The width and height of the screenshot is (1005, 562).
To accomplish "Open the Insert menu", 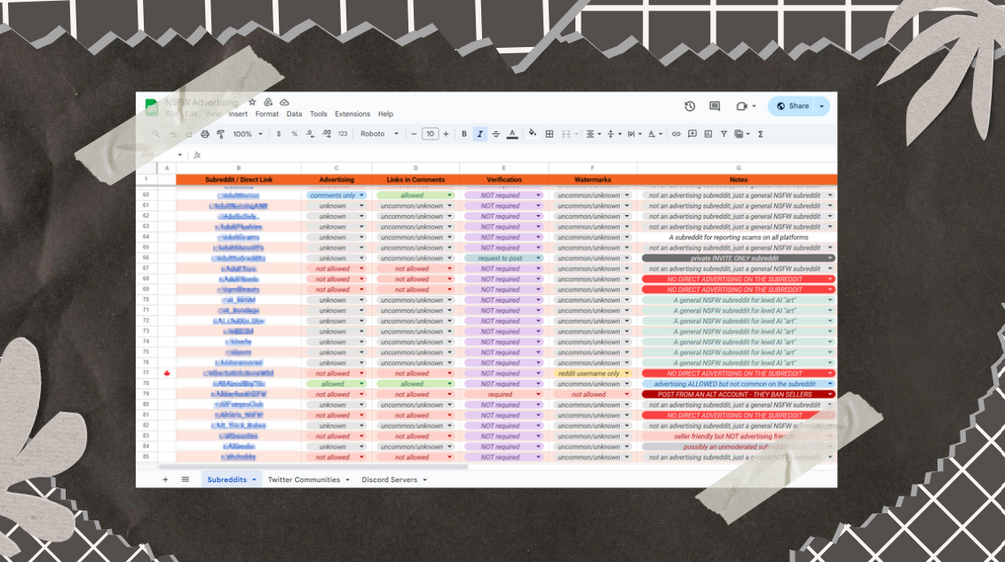I will [238, 114].
